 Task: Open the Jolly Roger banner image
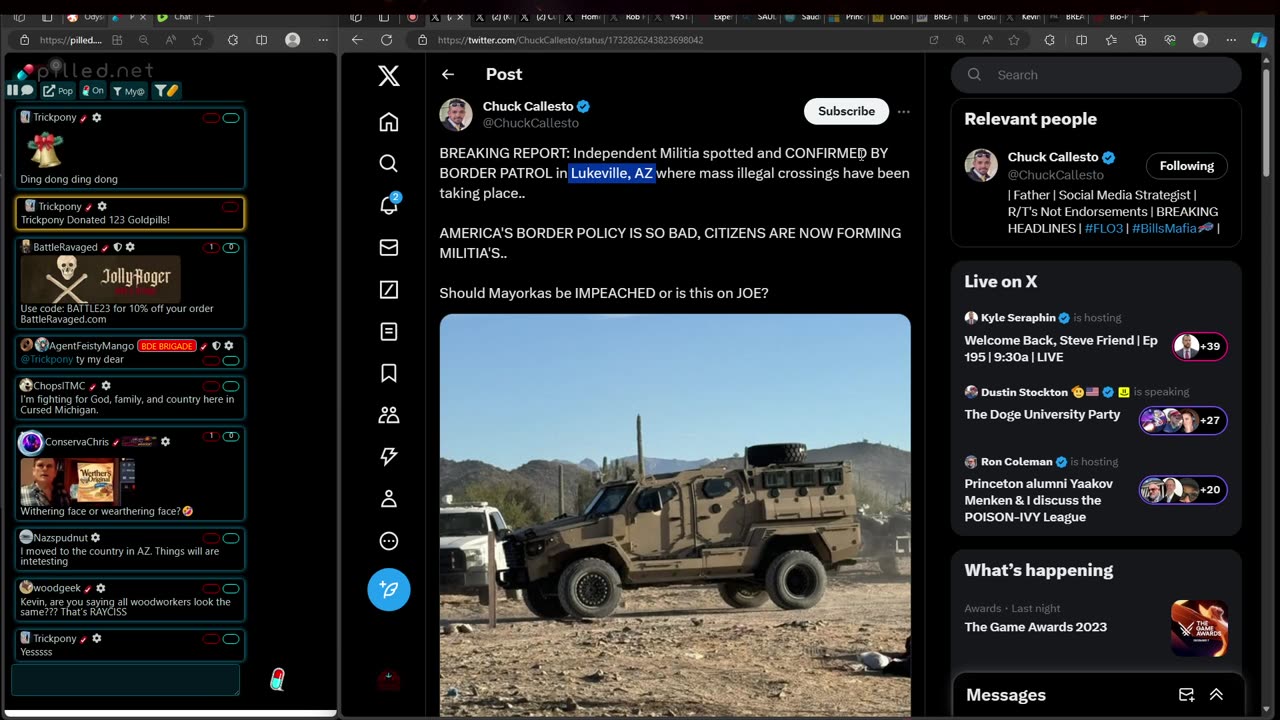tap(100, 279)
